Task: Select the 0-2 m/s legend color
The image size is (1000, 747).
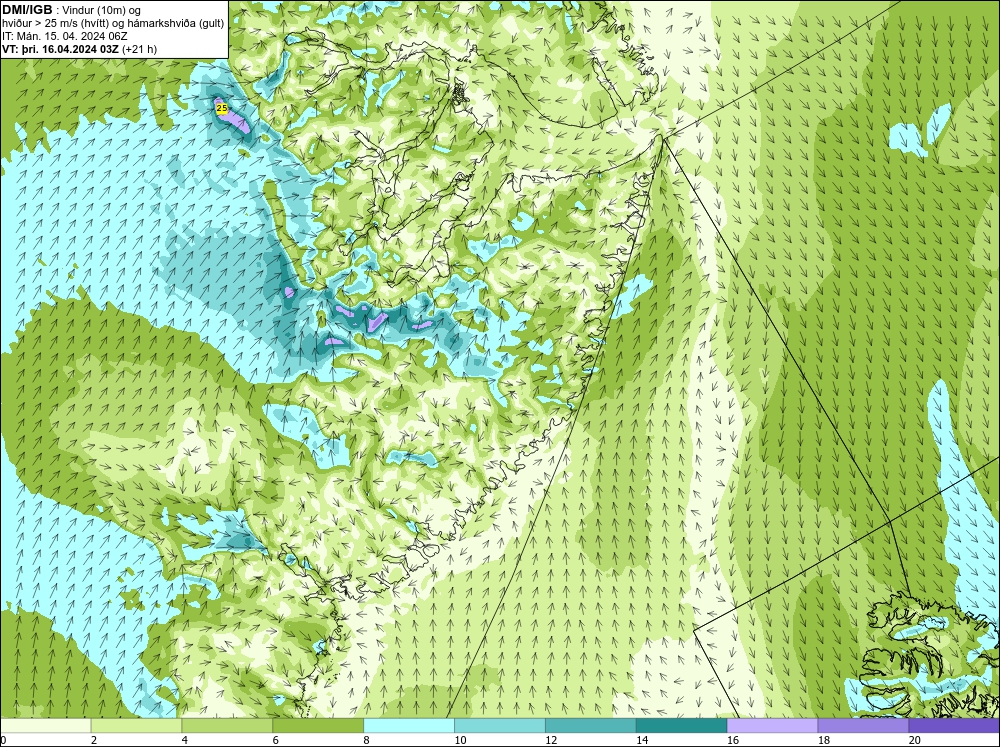Action: pyautogui.click(x=45, y=726)
